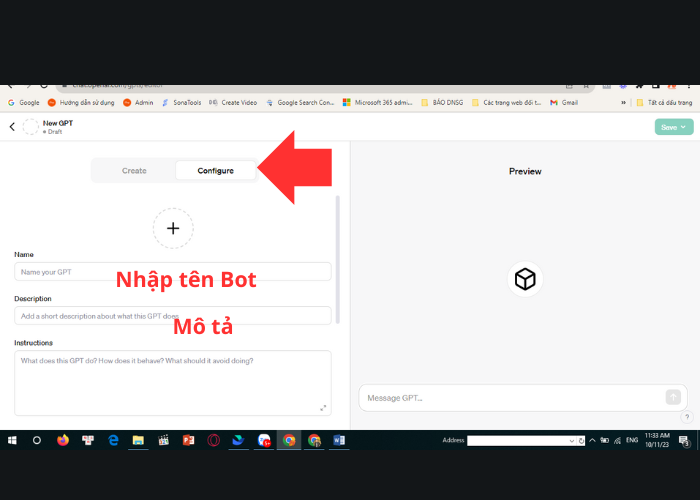Viewport: 700px width, 500px height.
Task: Switch to the Create tab
Action: [134, 171]
